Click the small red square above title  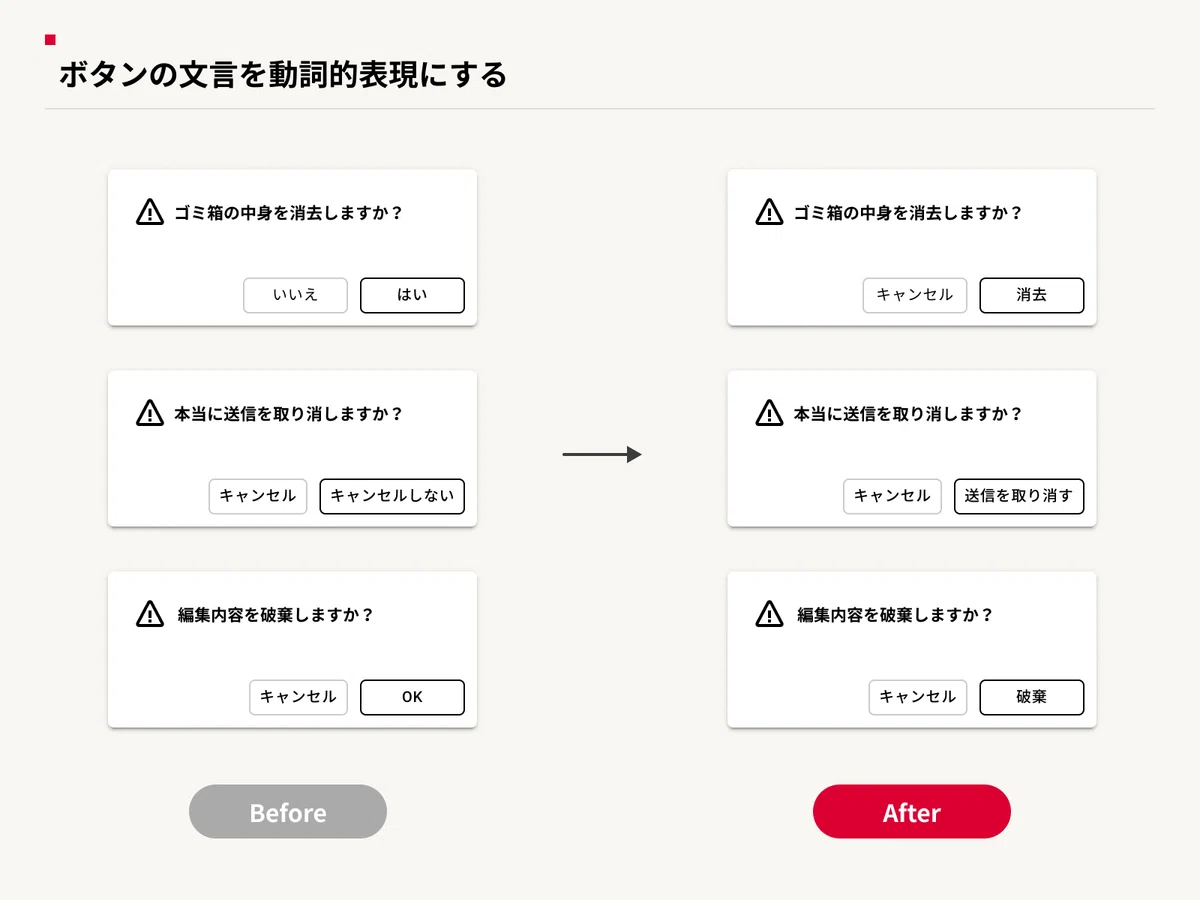click(50, 40)
